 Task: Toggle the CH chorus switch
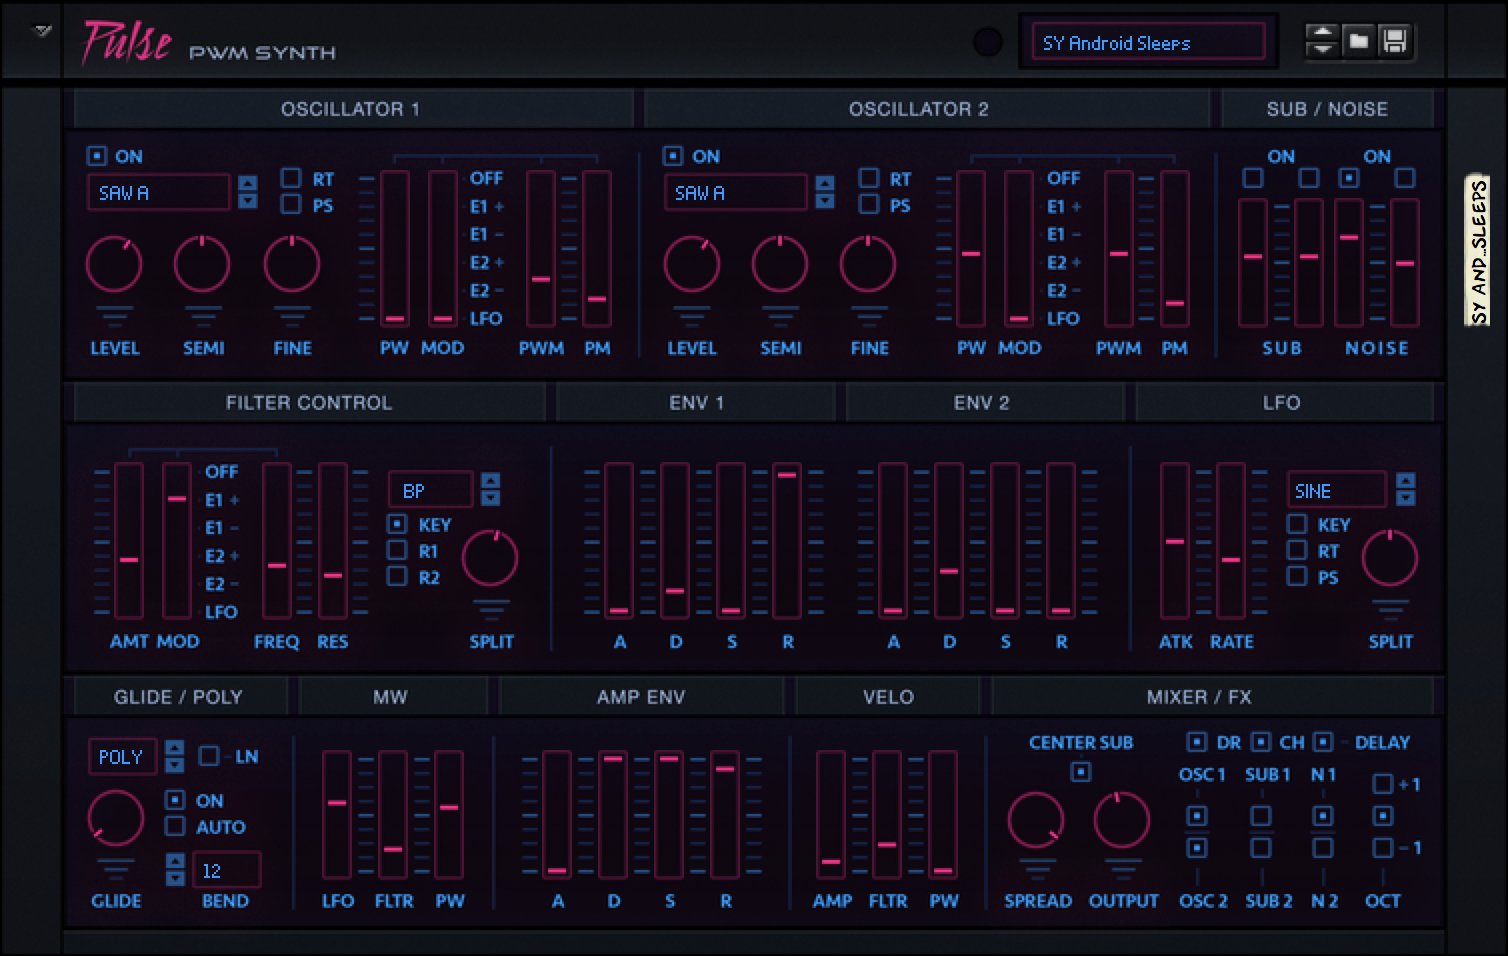pos(1261,742)
